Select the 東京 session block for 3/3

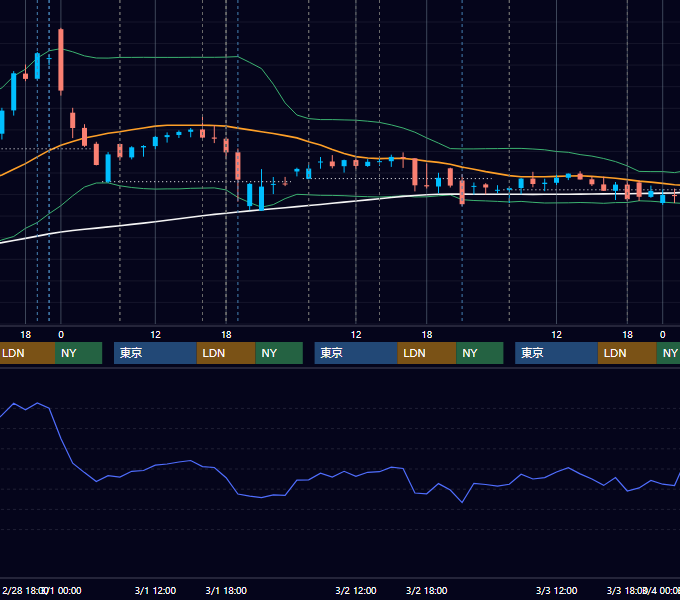(556, 353)
